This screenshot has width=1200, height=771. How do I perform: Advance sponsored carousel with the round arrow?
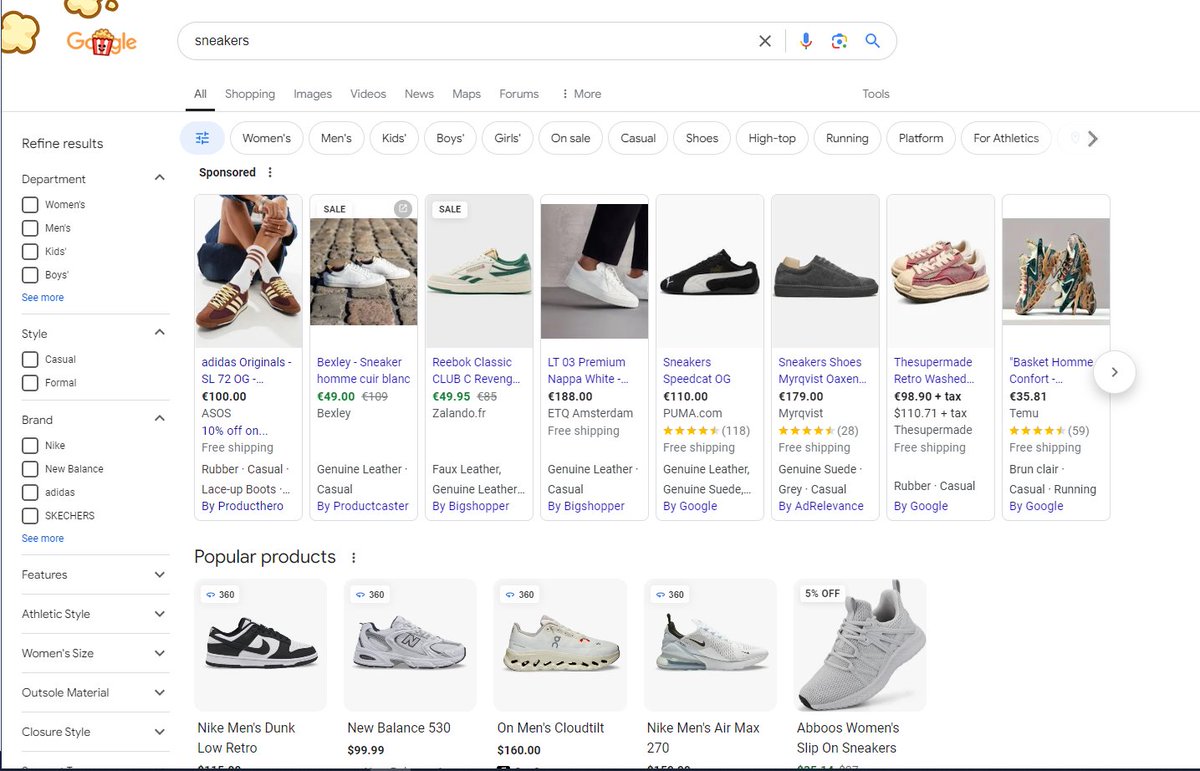1115,372
